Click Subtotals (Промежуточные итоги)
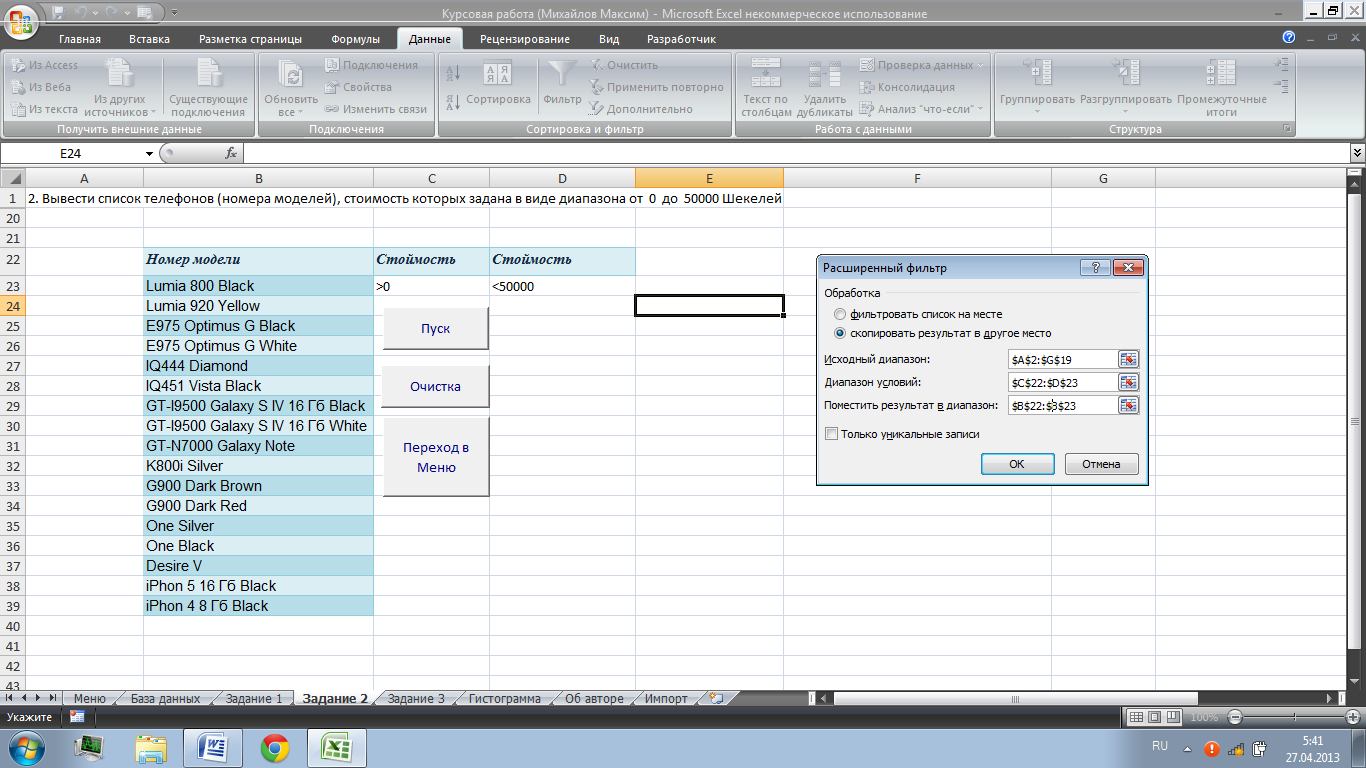 tap(1221, 88)
